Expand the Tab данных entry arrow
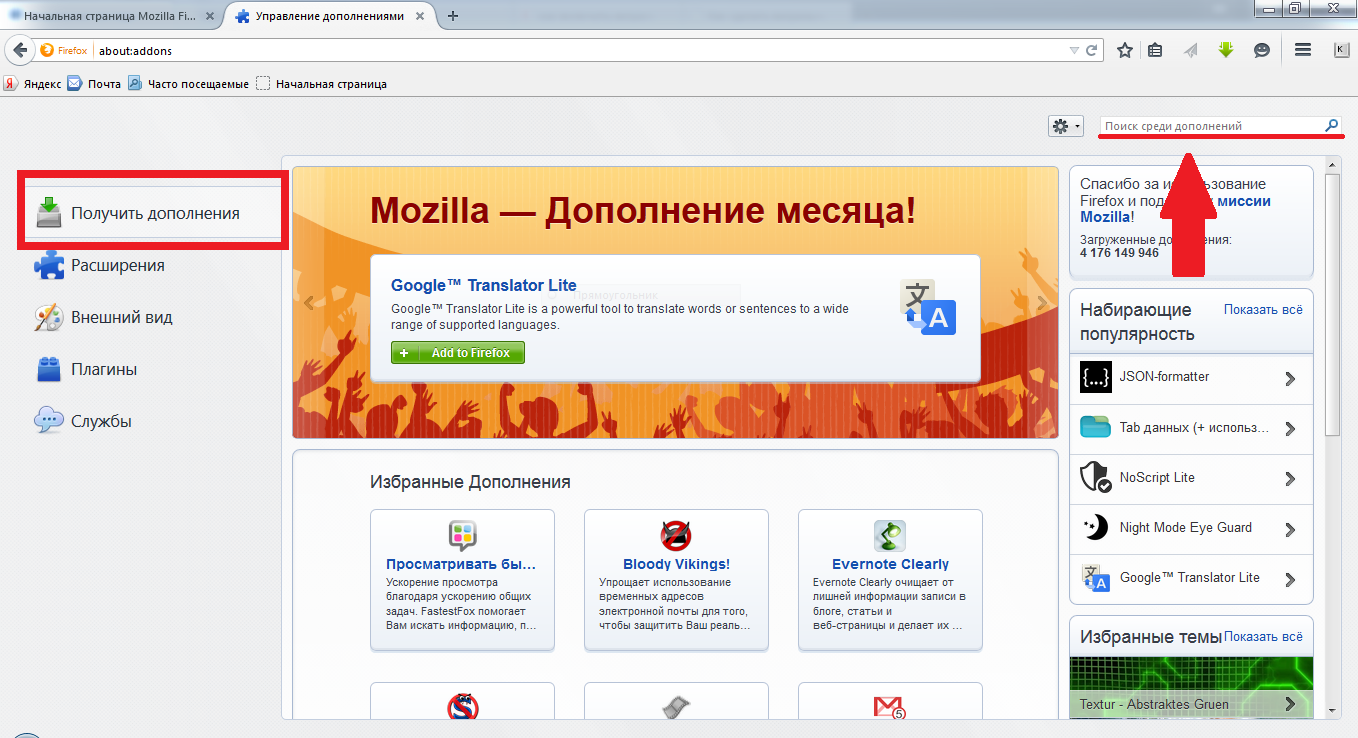1358x738 pixels. click(x=1290, y=429)
